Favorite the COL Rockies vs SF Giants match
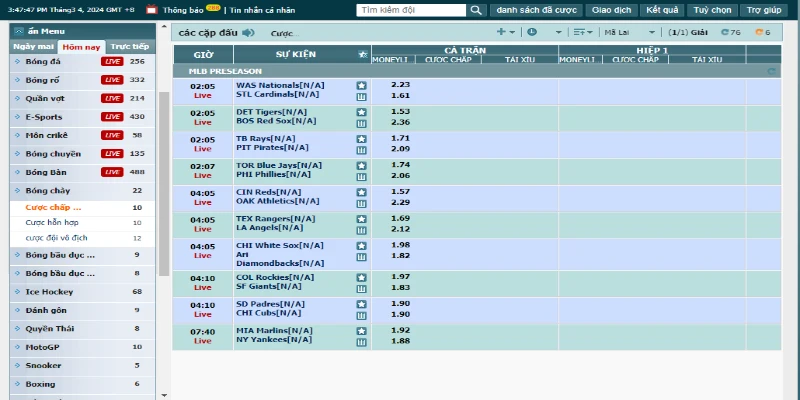800x400 pixels. click(x=361, y=278)
